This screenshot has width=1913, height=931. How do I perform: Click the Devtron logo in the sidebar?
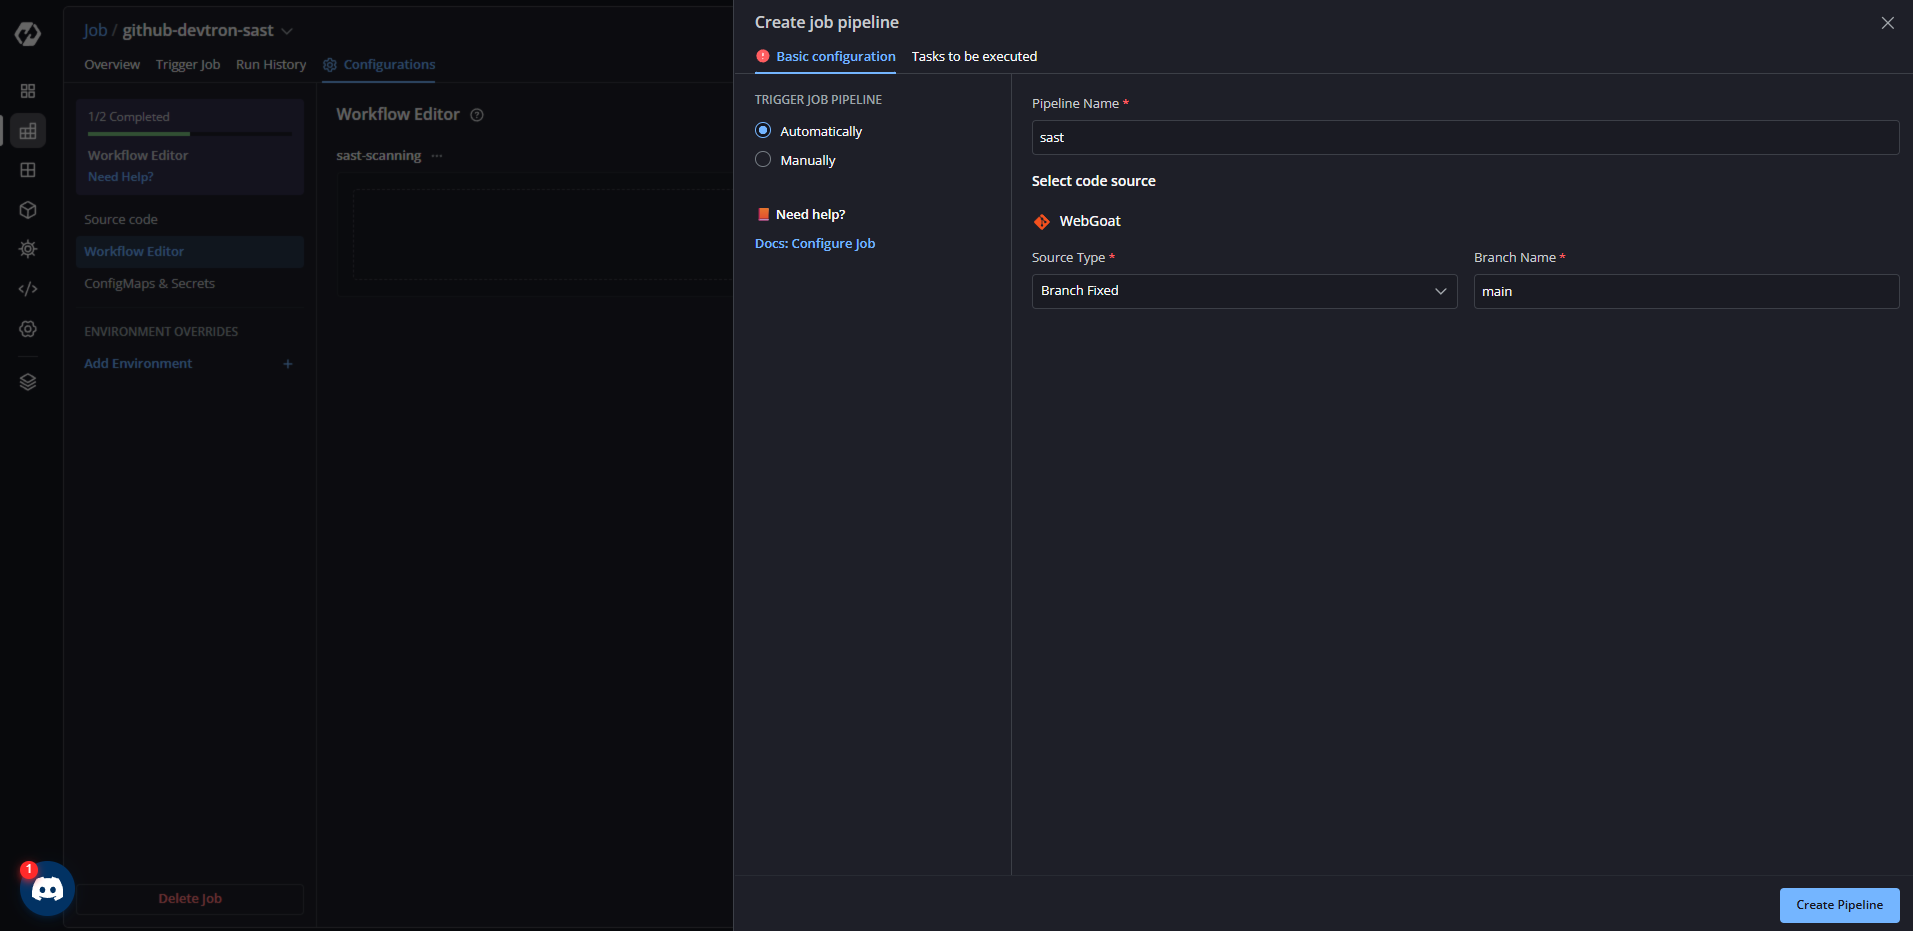pyautogui.click(x=28, y=34)
